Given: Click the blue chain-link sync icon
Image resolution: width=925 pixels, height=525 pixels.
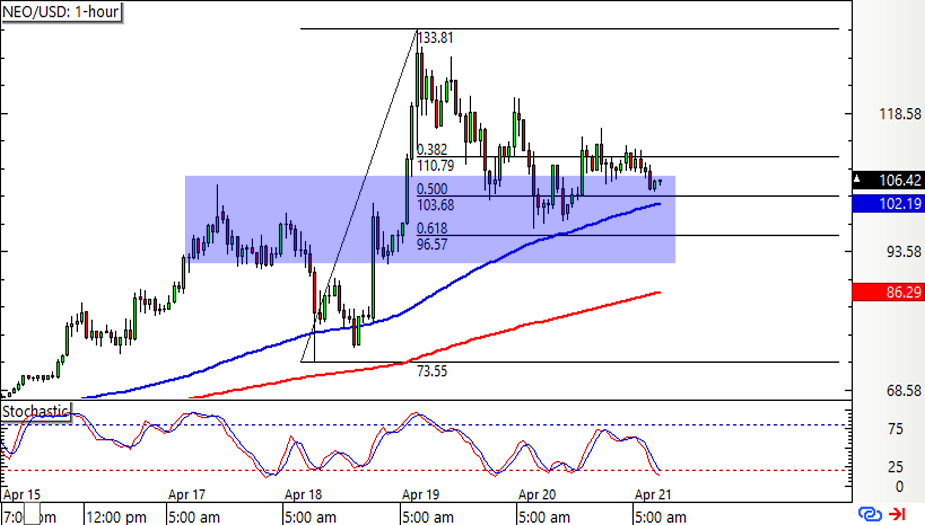Looking at the screenshot, I should [x=870, y=514].
